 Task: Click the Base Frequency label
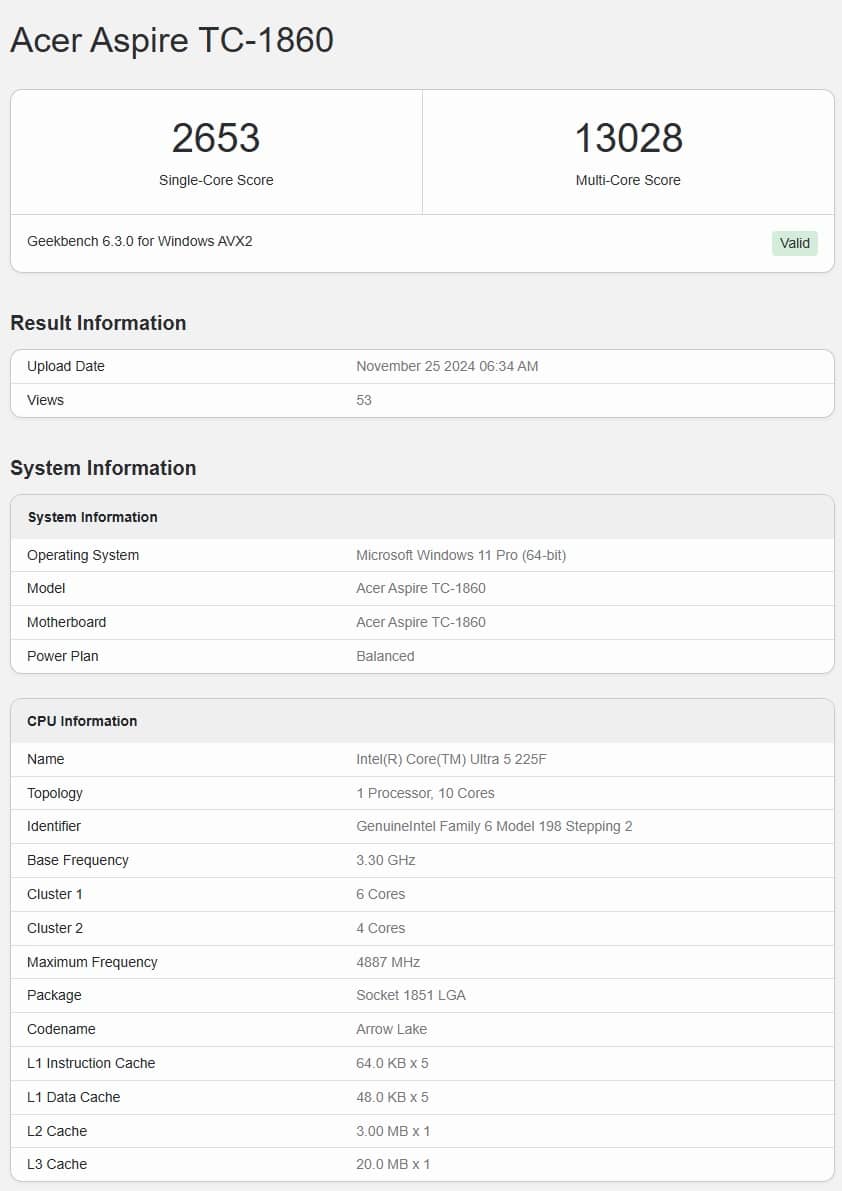77,861
